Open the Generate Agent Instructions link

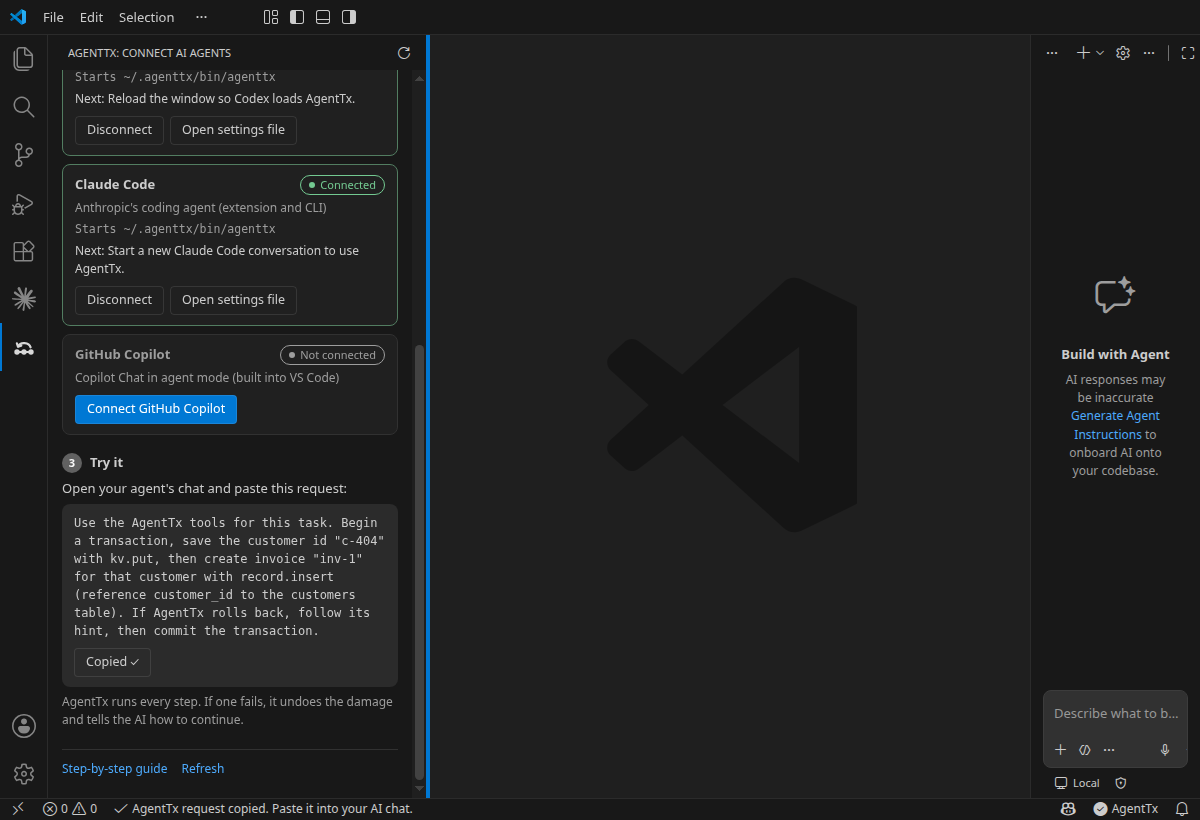coord(1115,425)
